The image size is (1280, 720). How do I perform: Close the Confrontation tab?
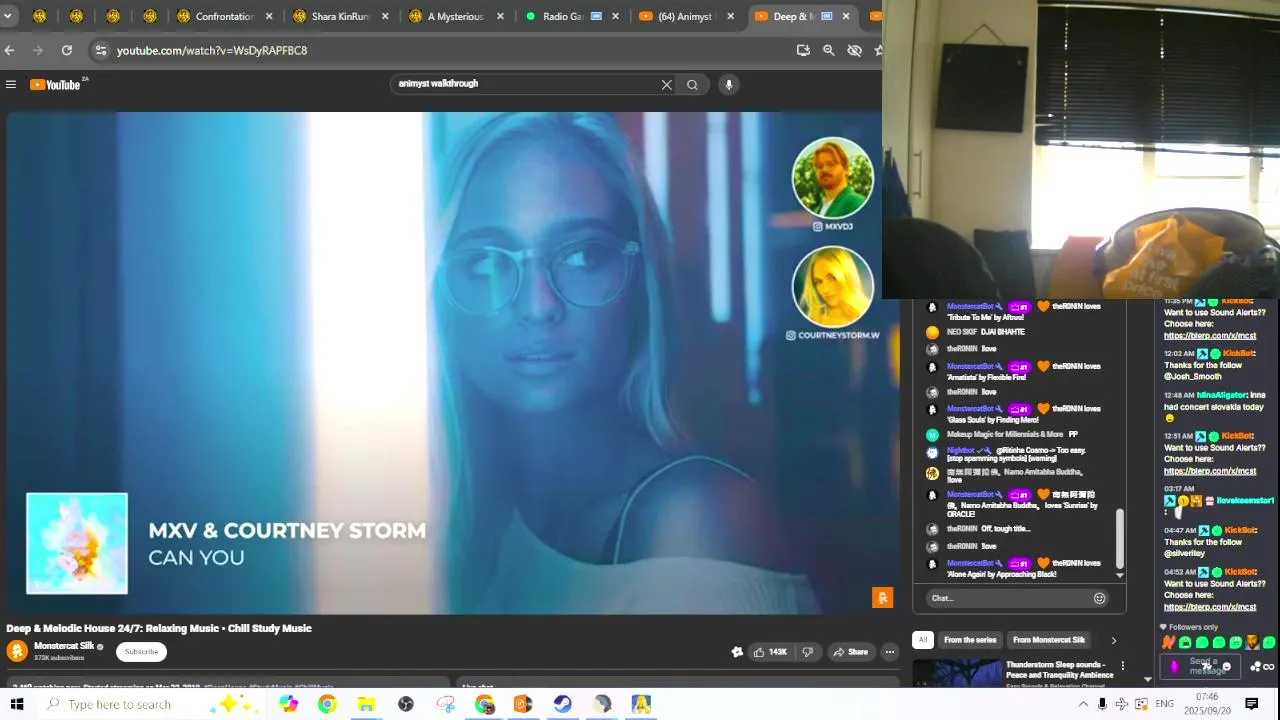(x=269, y=16)
